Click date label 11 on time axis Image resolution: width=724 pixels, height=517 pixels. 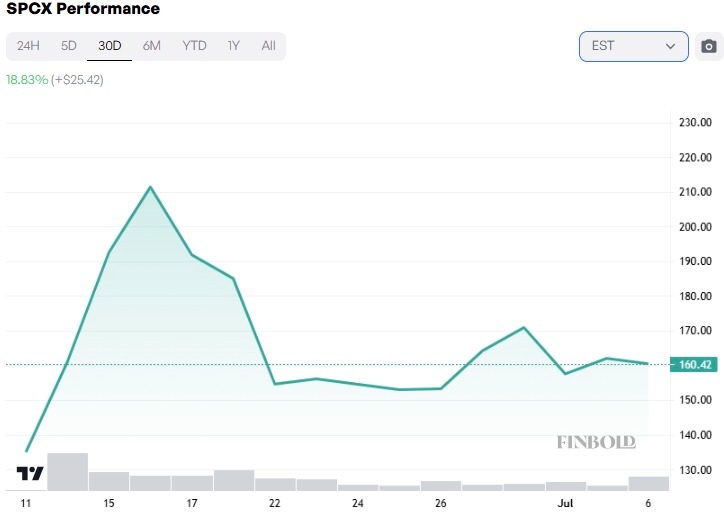(26, 503)
